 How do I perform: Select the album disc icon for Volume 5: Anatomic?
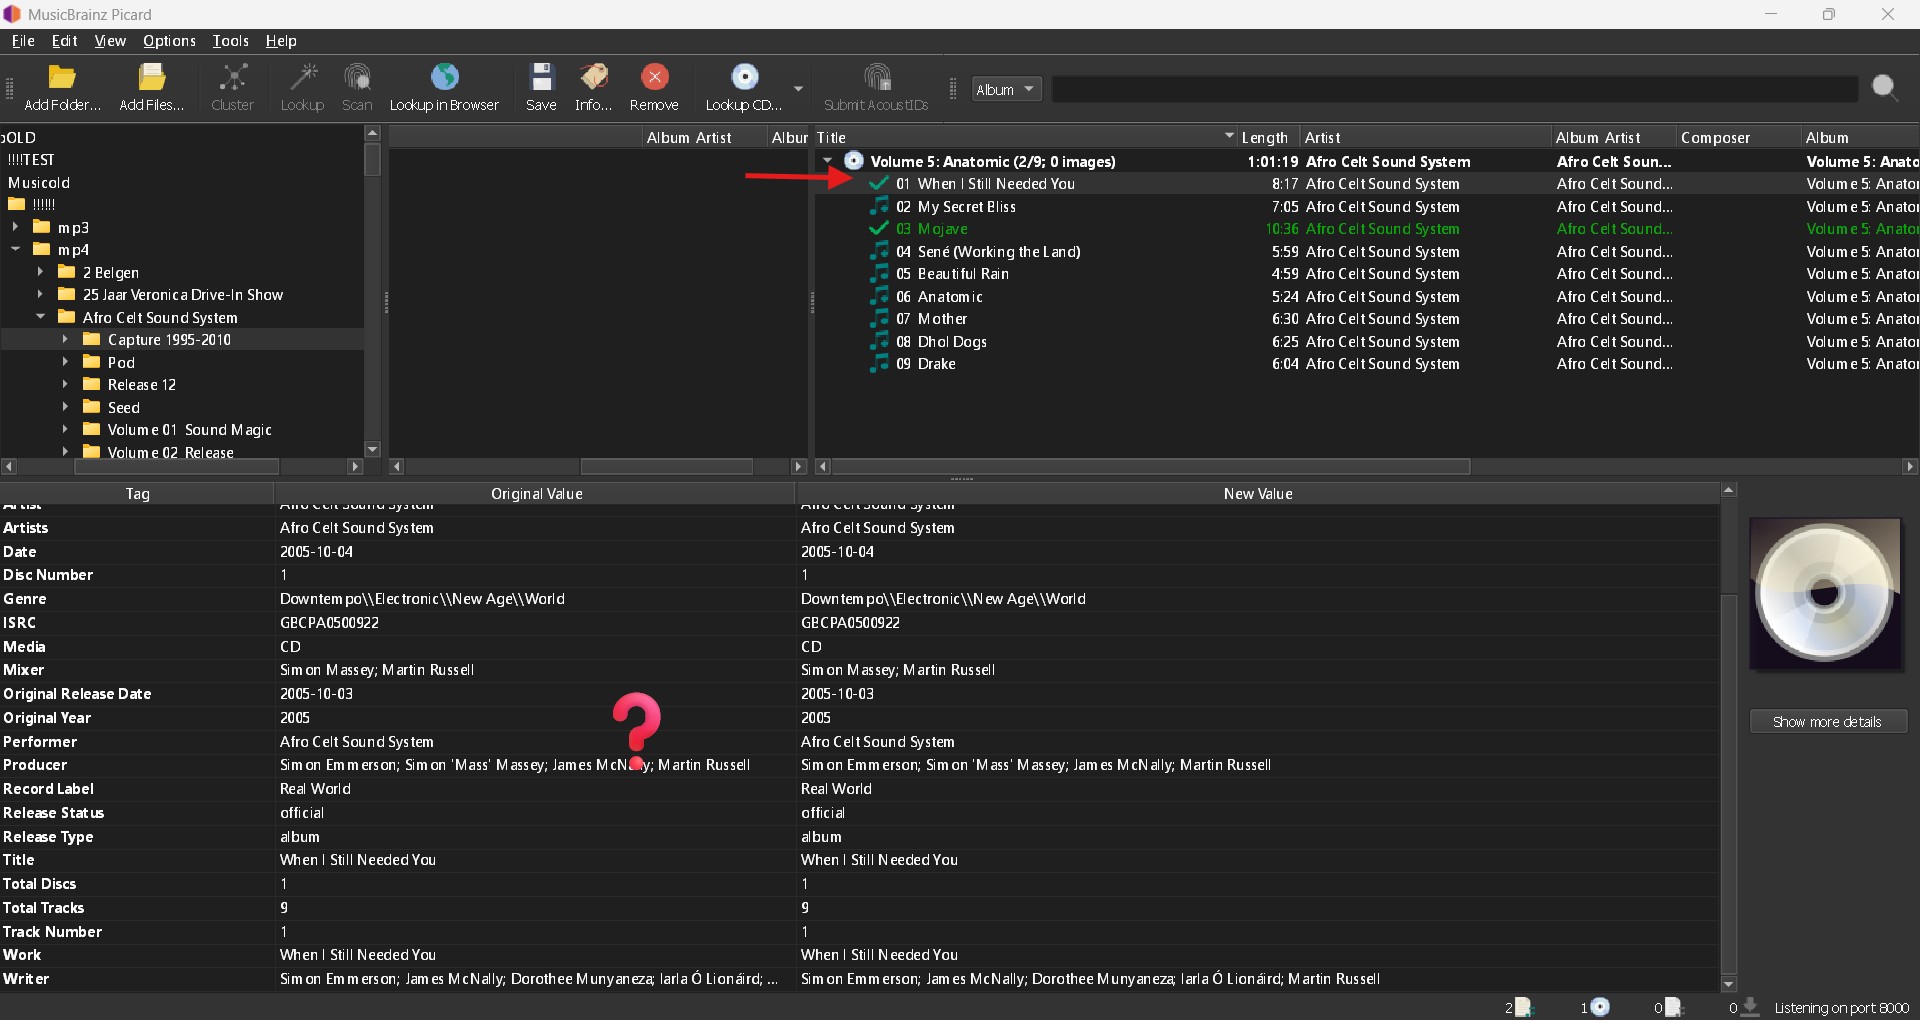point(854,160)
